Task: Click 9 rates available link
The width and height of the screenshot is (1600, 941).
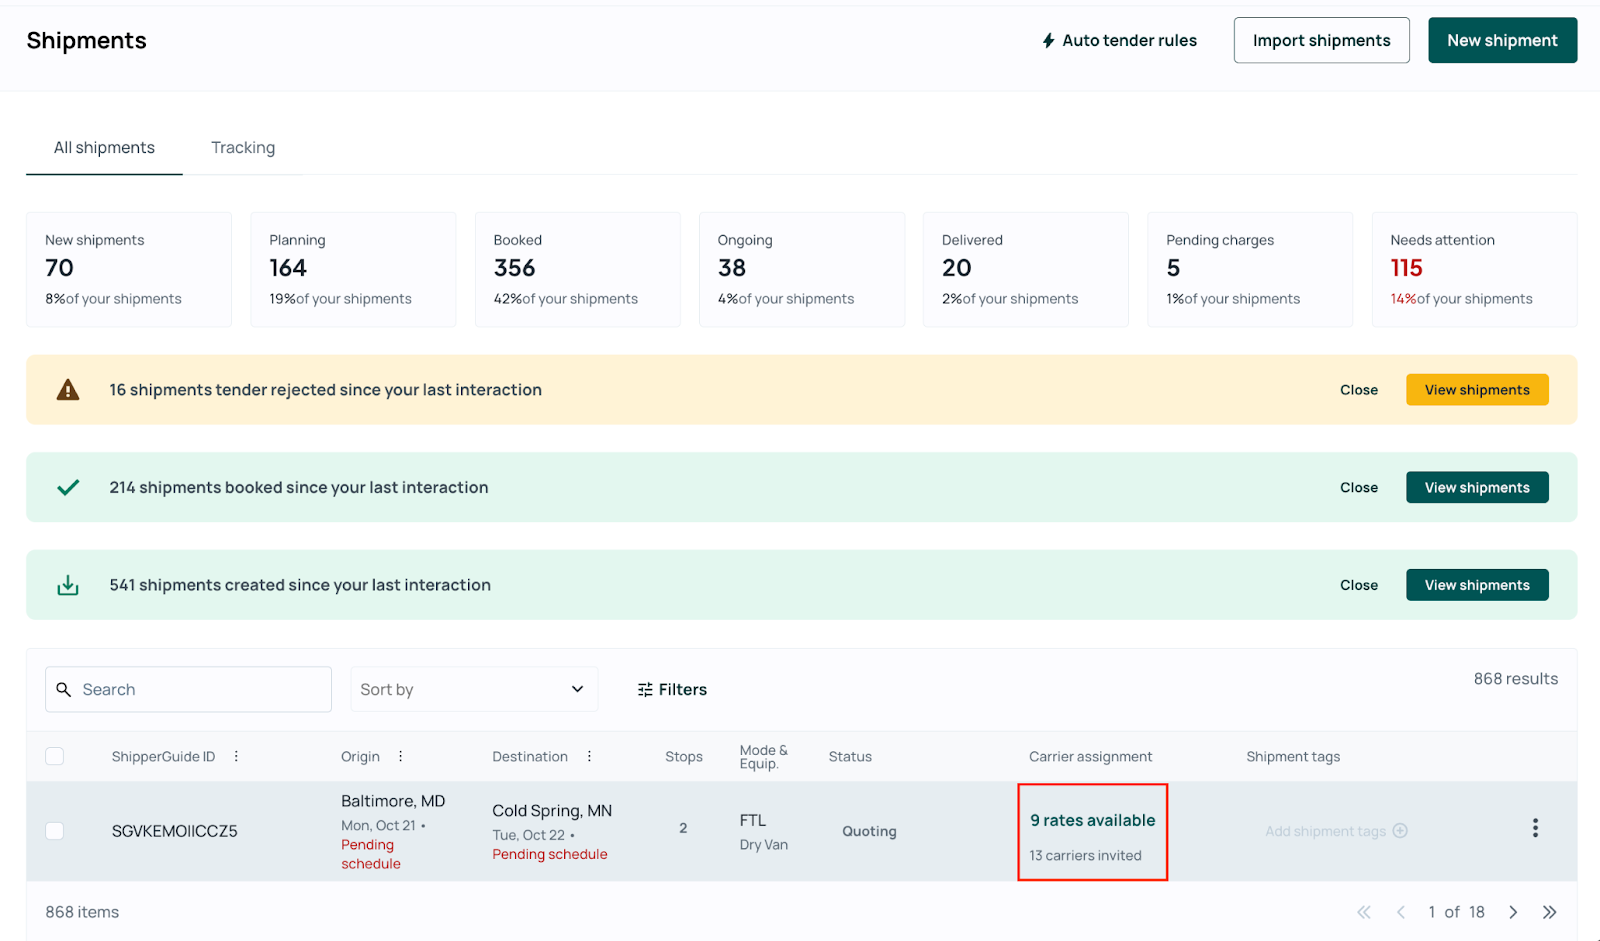Action: coord(1093,820)
